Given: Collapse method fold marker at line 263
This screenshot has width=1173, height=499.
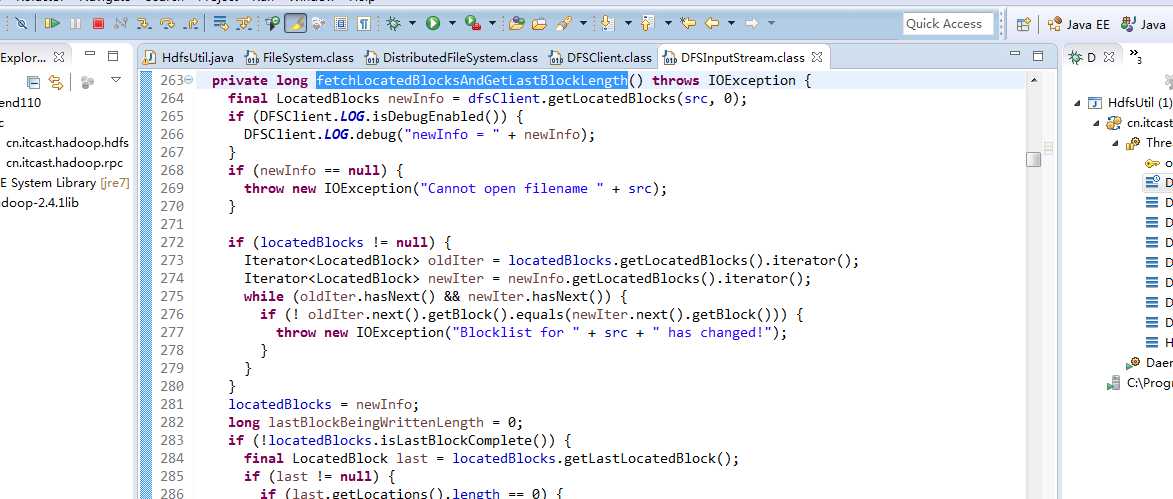Looking at the screenshot, I should coord(189,79).
